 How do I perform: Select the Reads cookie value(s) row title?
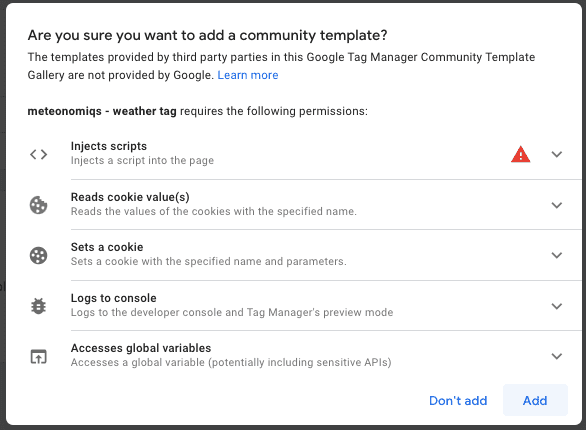click(x=130, y=197)
